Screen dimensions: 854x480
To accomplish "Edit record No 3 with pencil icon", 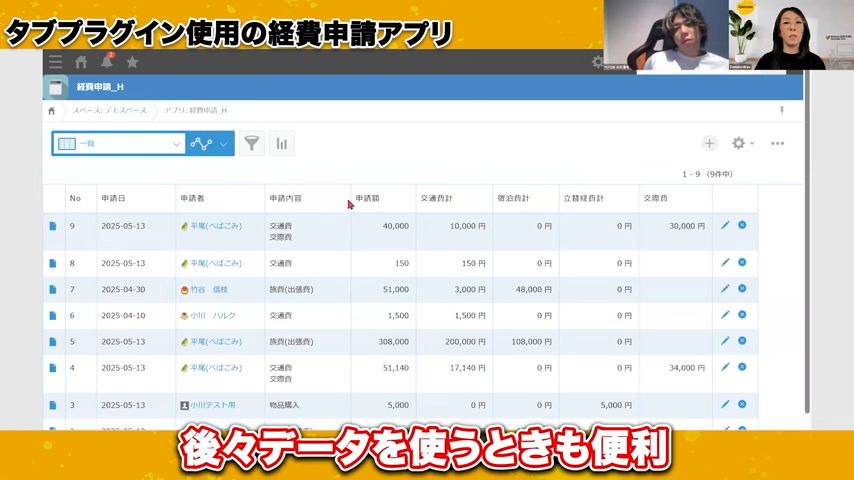I will coord(725,404).
